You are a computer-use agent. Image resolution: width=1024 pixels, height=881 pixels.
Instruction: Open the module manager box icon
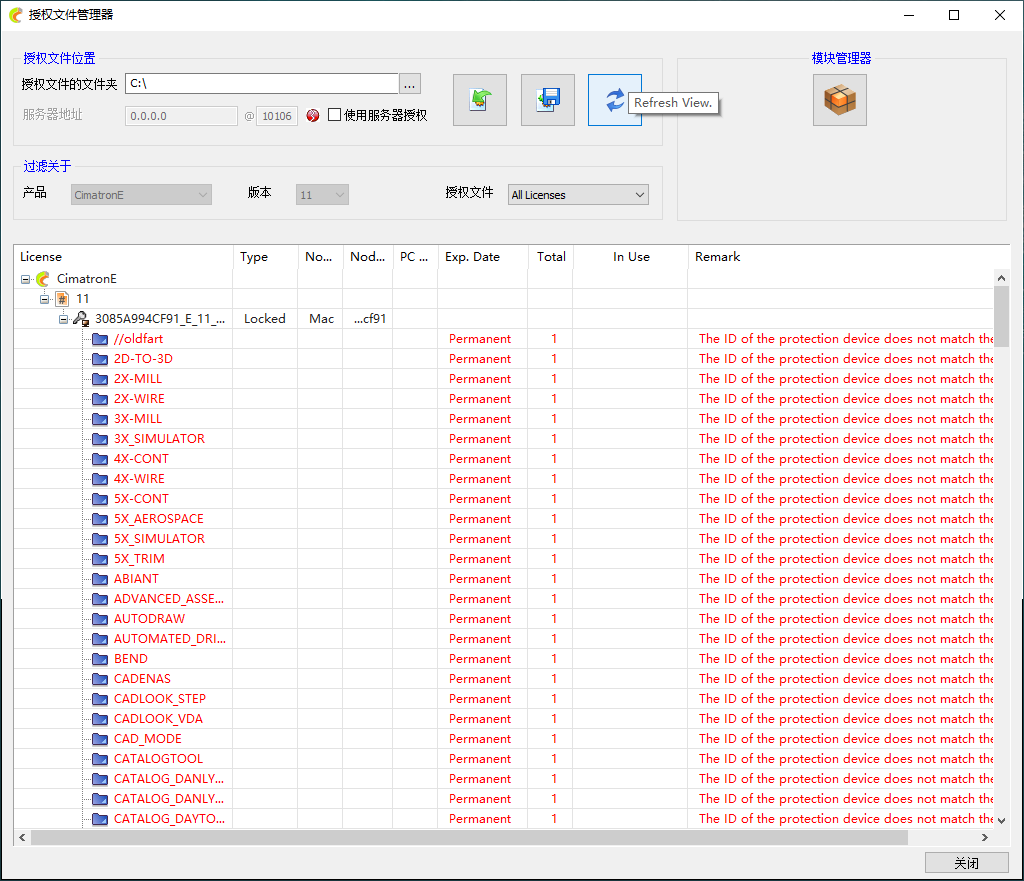pos(840,100)
